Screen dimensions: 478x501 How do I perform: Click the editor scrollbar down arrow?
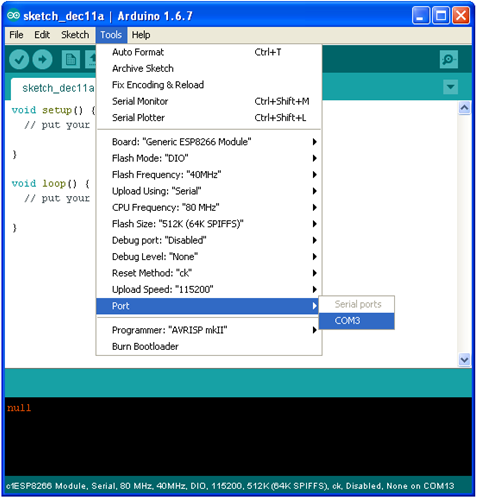[x=464, y=360]
